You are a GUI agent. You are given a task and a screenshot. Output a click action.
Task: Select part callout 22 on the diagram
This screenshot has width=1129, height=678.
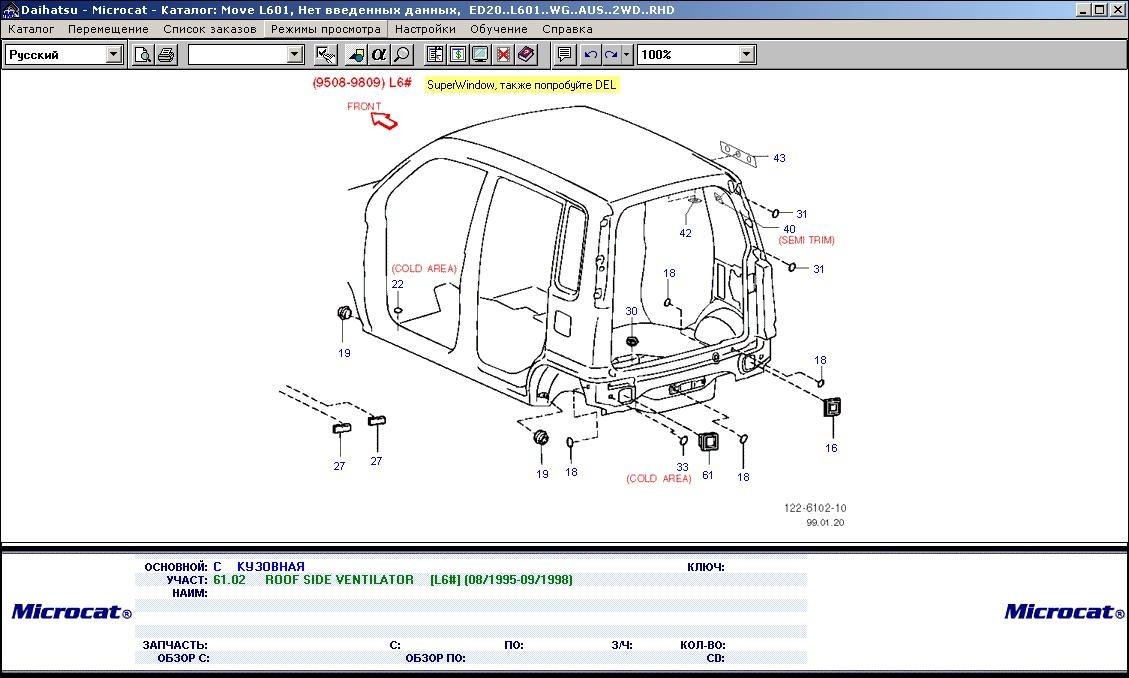click(x=397, y=284)
